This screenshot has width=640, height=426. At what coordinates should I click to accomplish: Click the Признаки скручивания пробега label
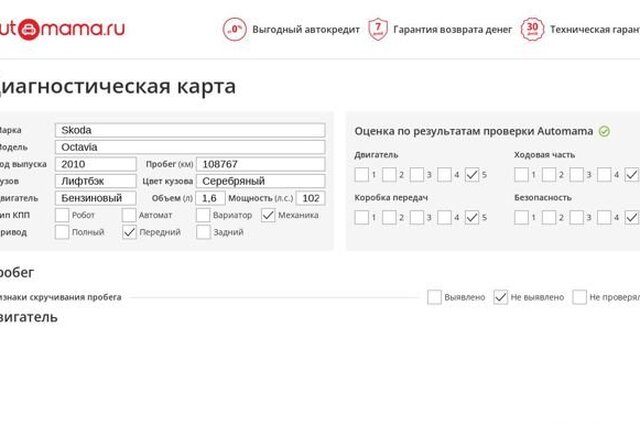(x=60, y=297)
